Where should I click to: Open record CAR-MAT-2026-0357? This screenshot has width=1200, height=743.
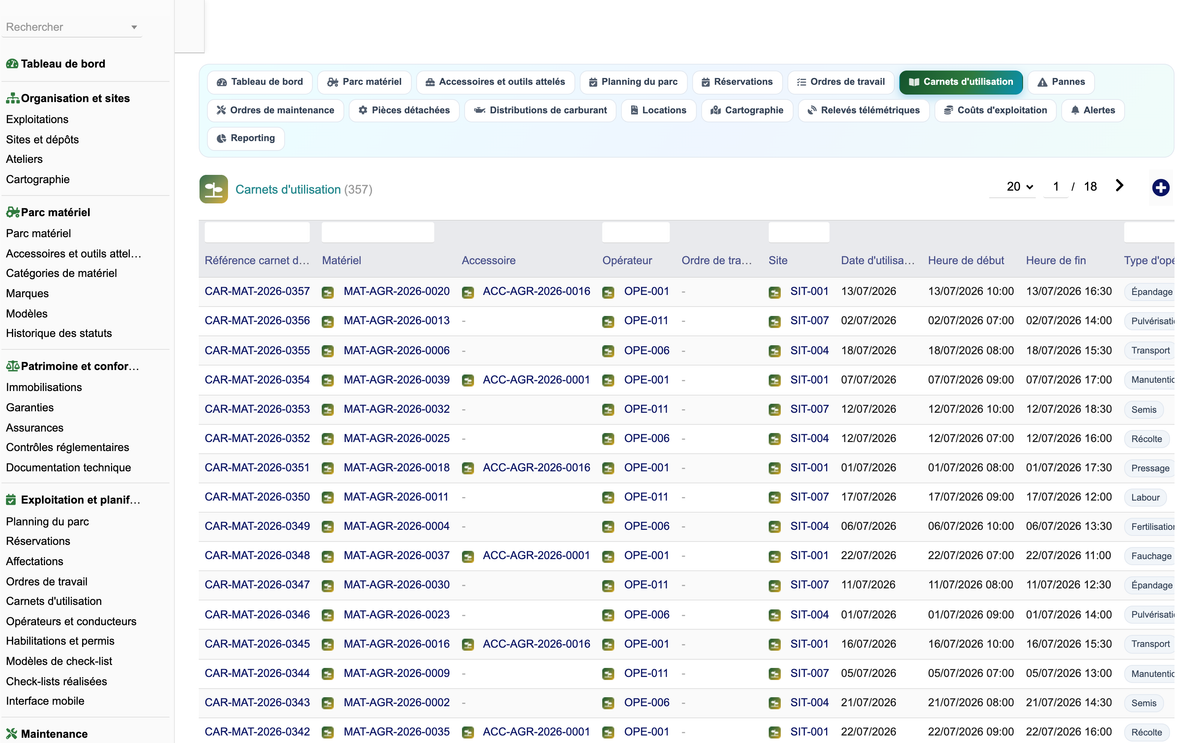tap(257, 292)
